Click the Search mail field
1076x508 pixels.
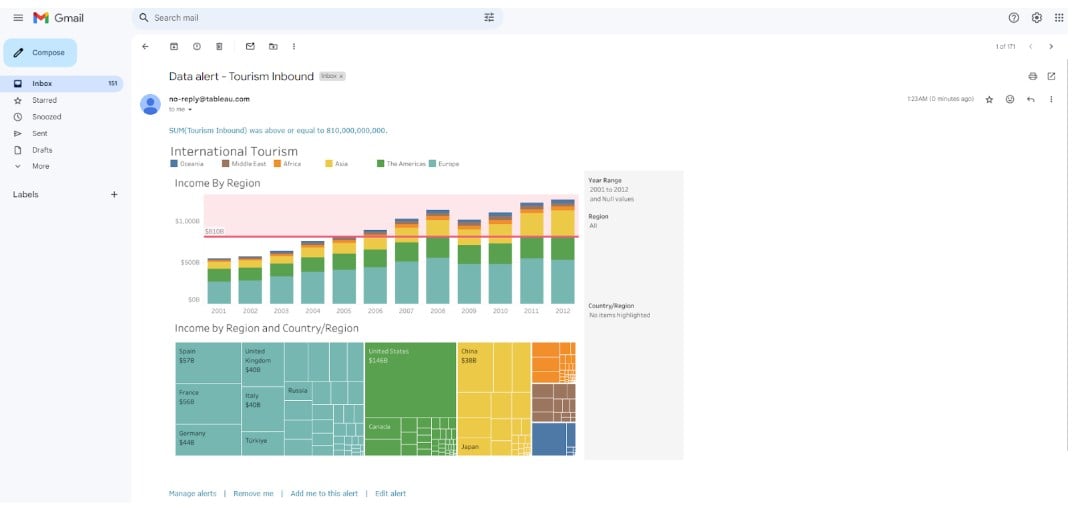pos(300,18)
